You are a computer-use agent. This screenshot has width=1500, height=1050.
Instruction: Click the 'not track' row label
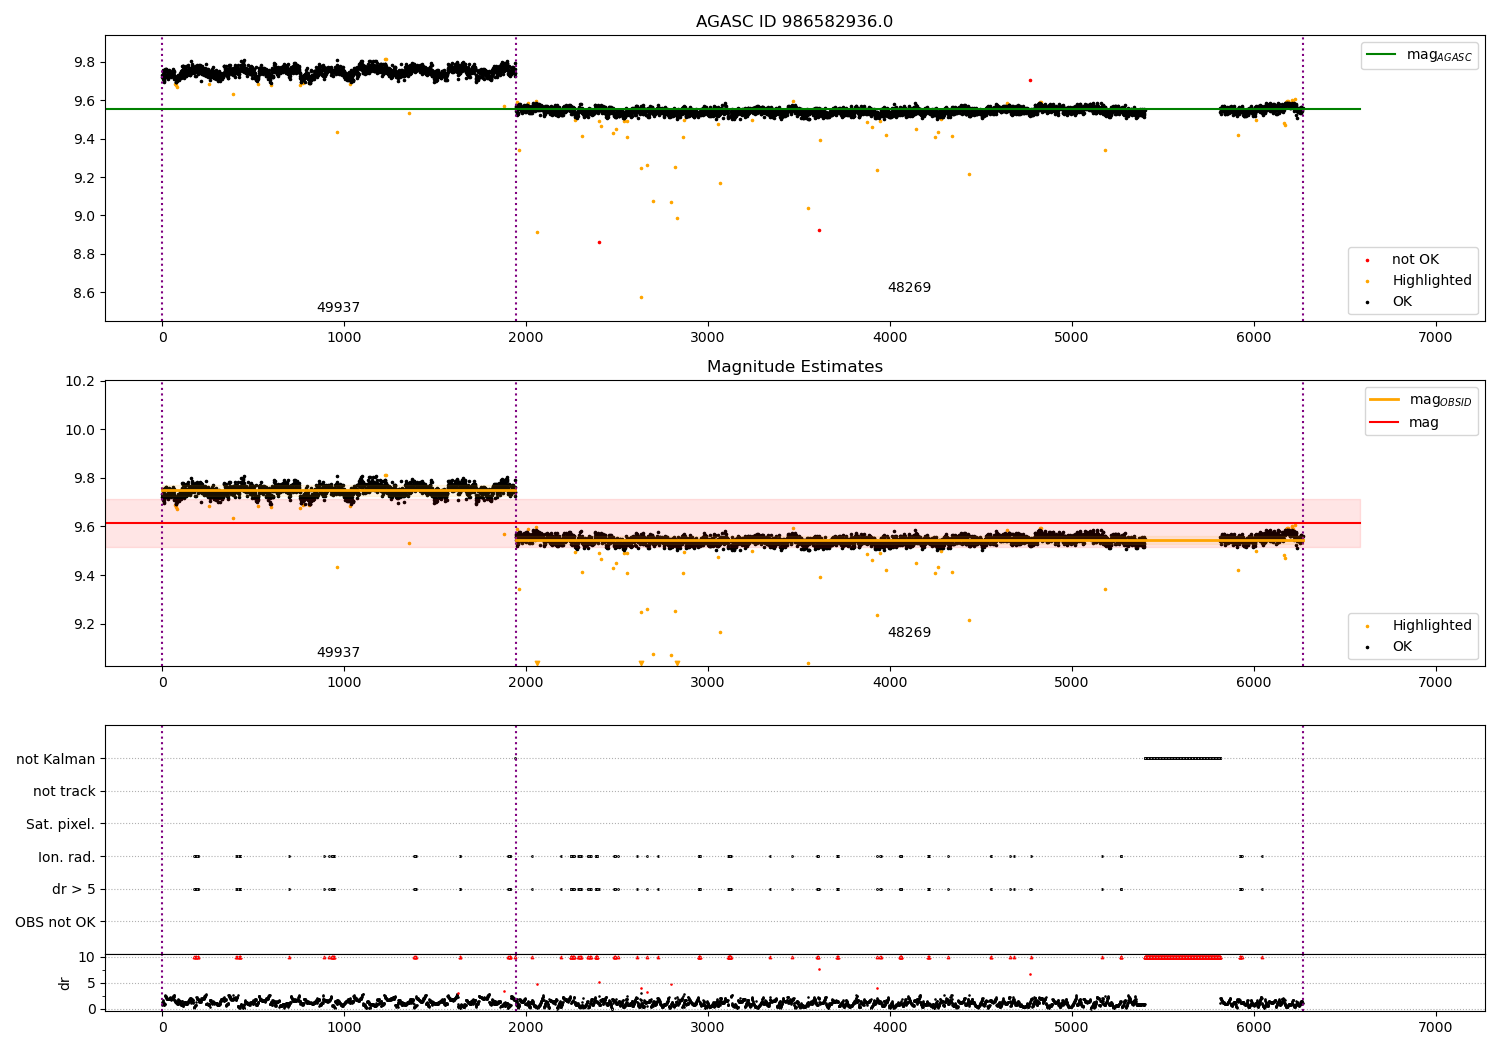(x=64, y=791)
